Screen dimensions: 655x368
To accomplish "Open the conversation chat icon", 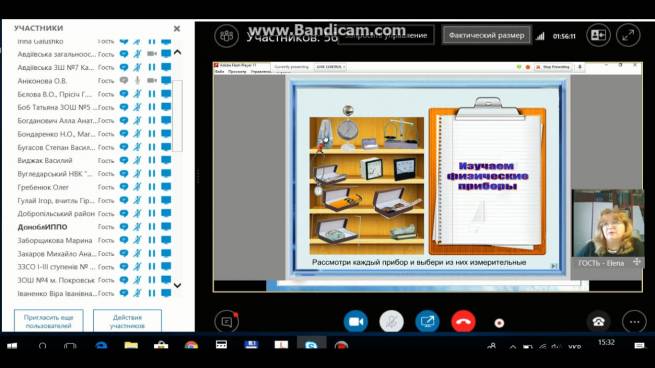I will coord(227,322).
